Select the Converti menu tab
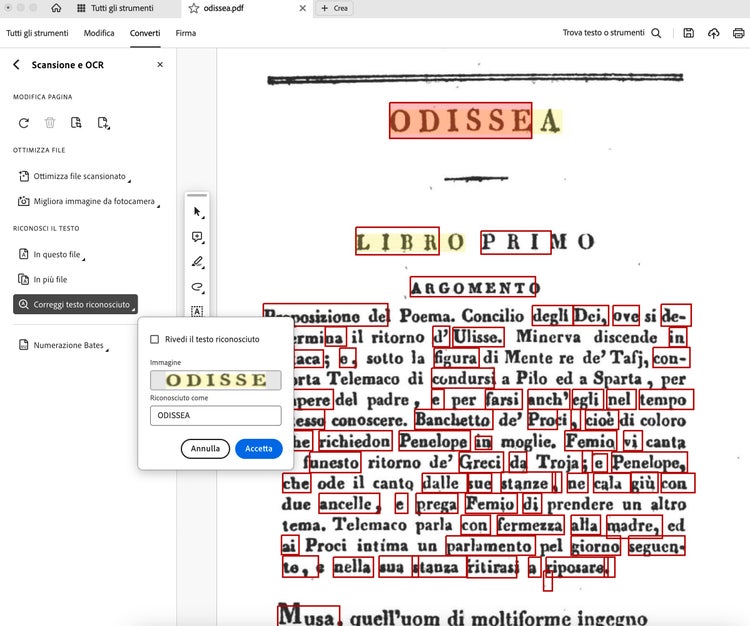Image resolution: width=750 pixels, height=626 pixels. 145,33
